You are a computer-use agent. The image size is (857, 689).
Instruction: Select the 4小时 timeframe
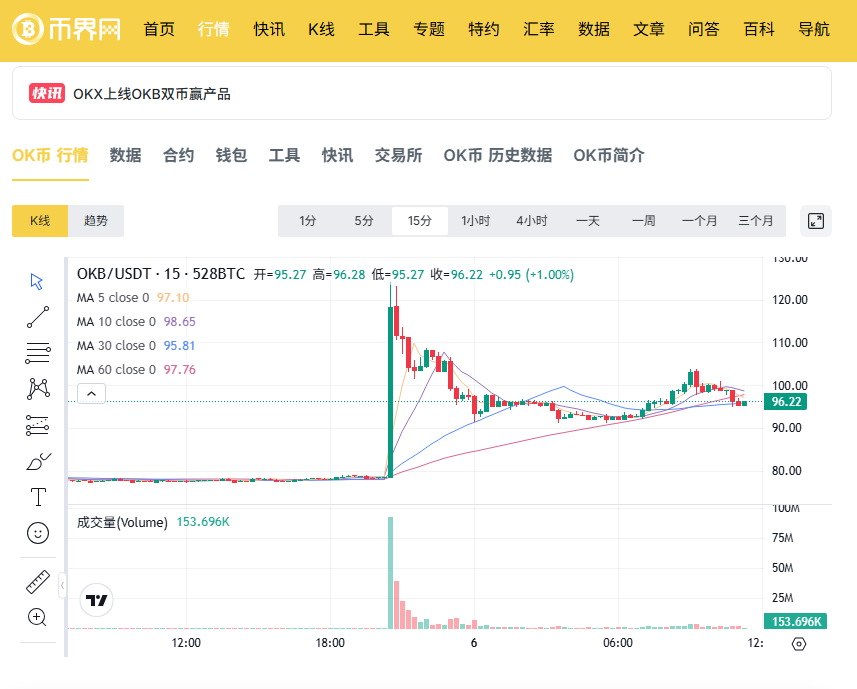(532, 221)
